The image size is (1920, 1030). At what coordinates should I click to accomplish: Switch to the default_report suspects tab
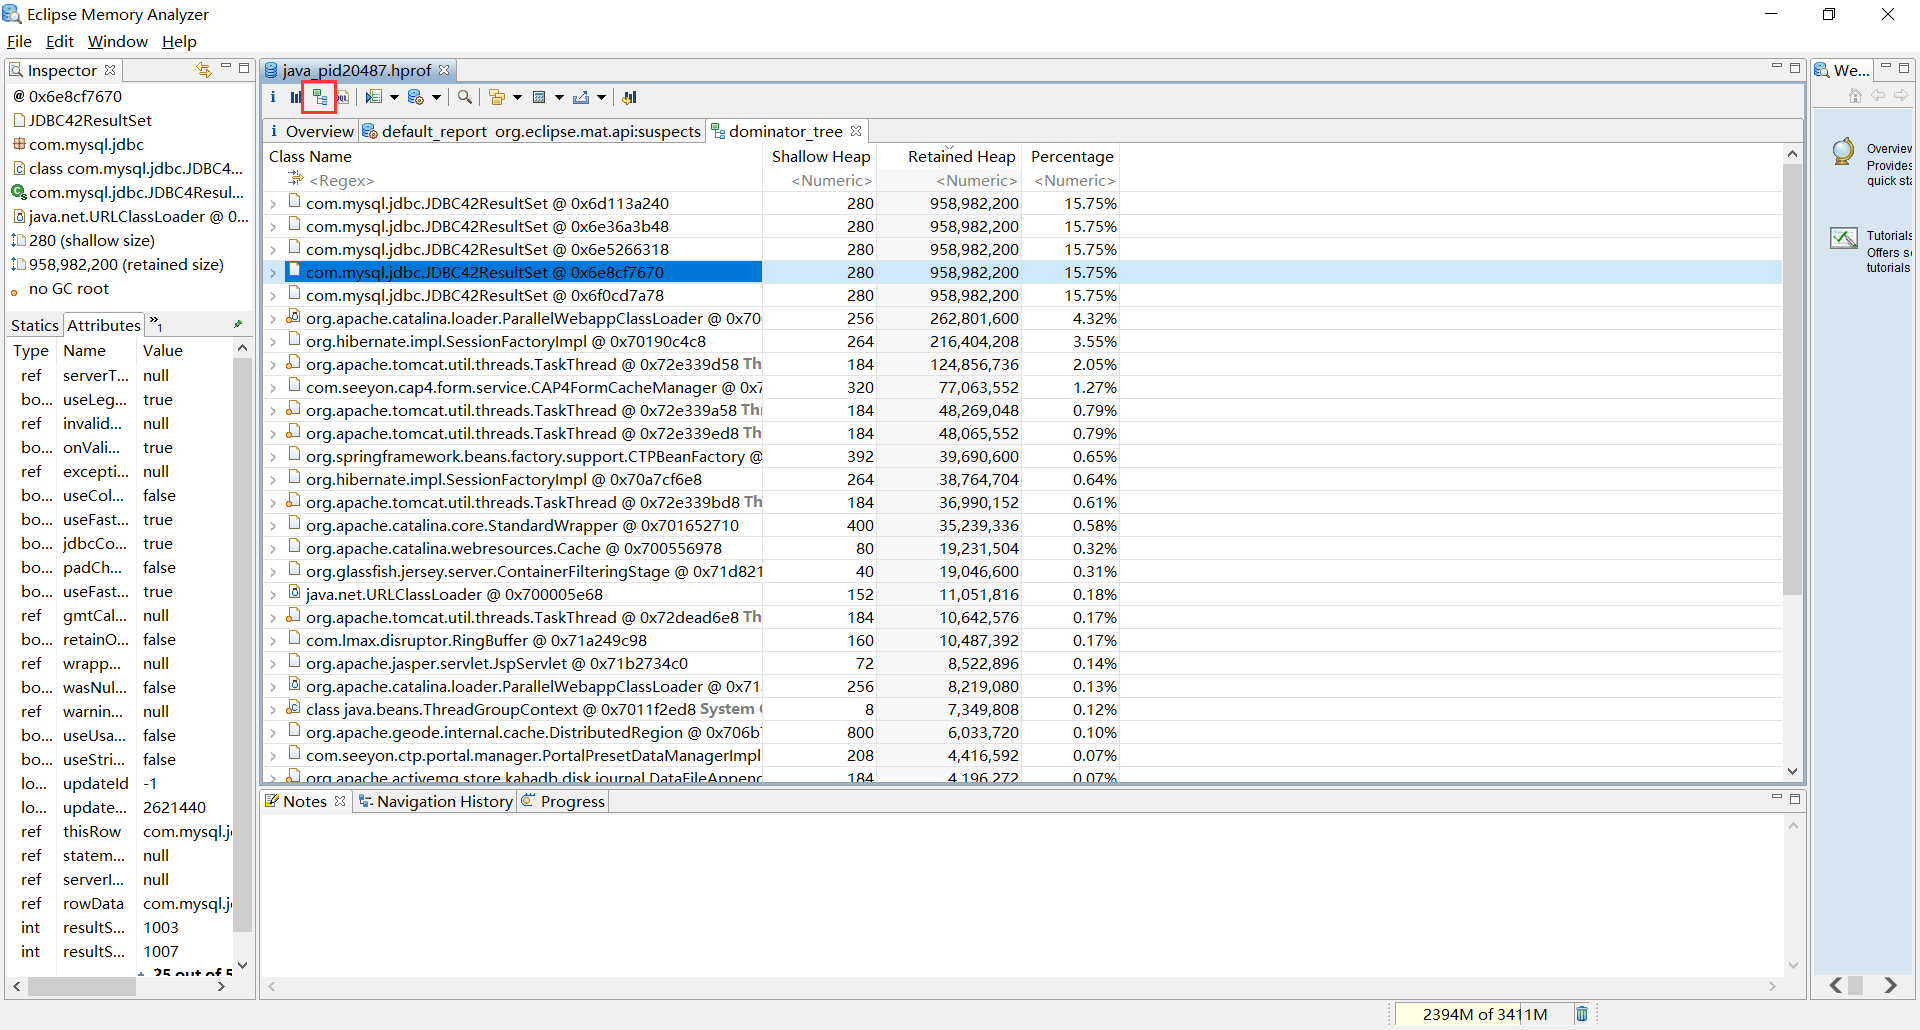531,131
